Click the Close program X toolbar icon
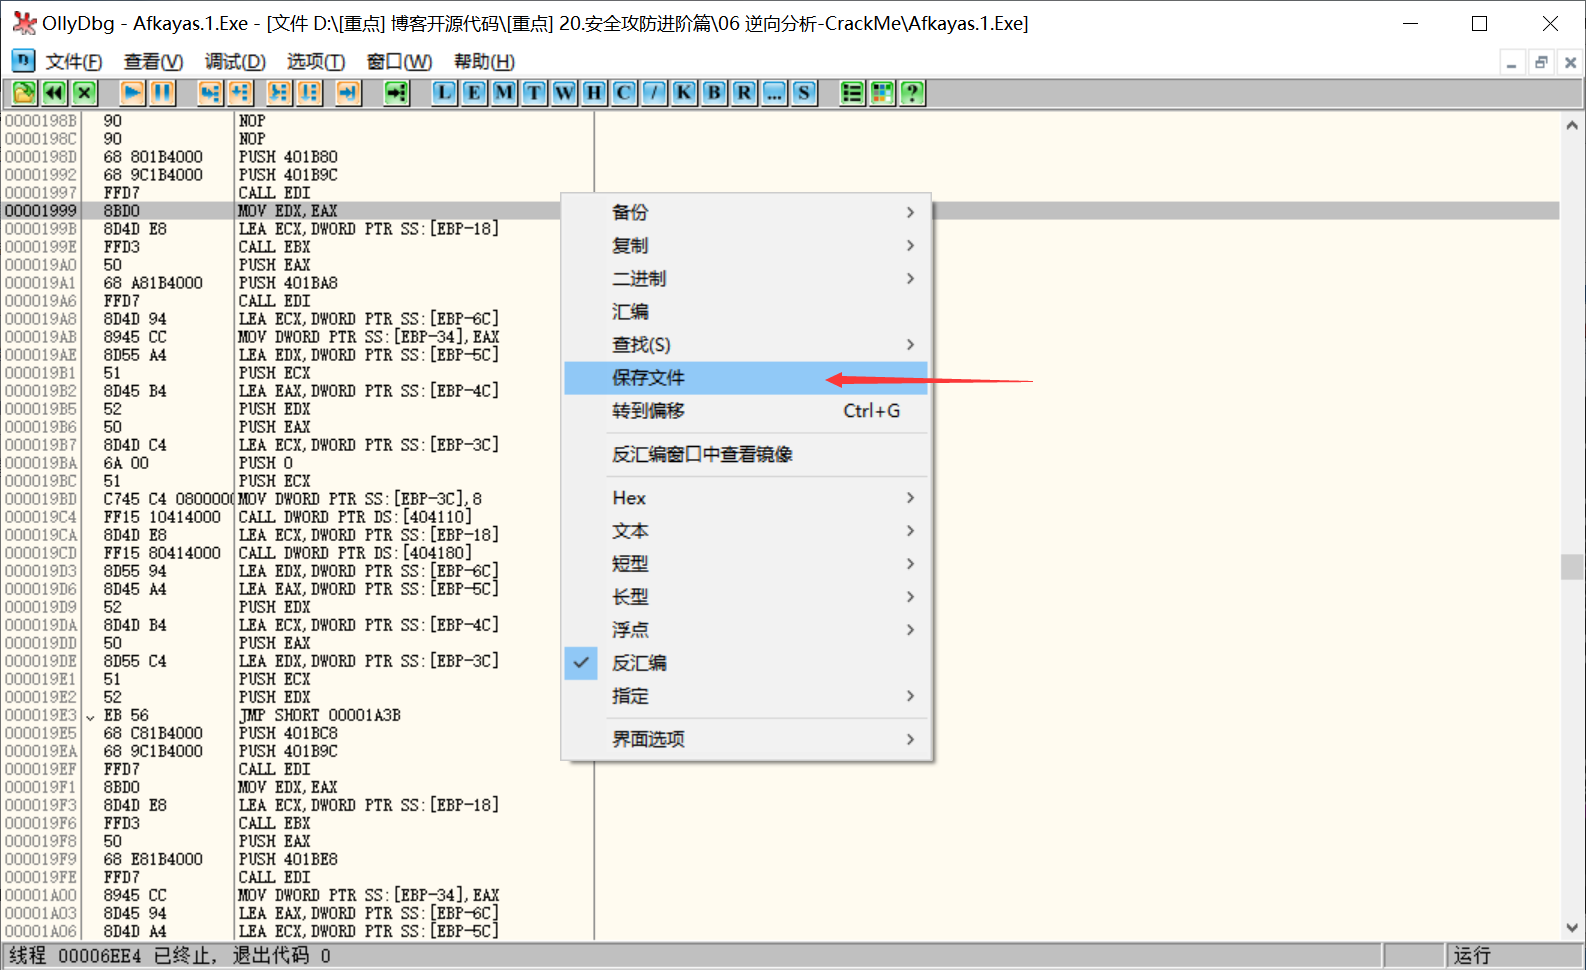This screenshot has height=970, width=1586. 84,93
